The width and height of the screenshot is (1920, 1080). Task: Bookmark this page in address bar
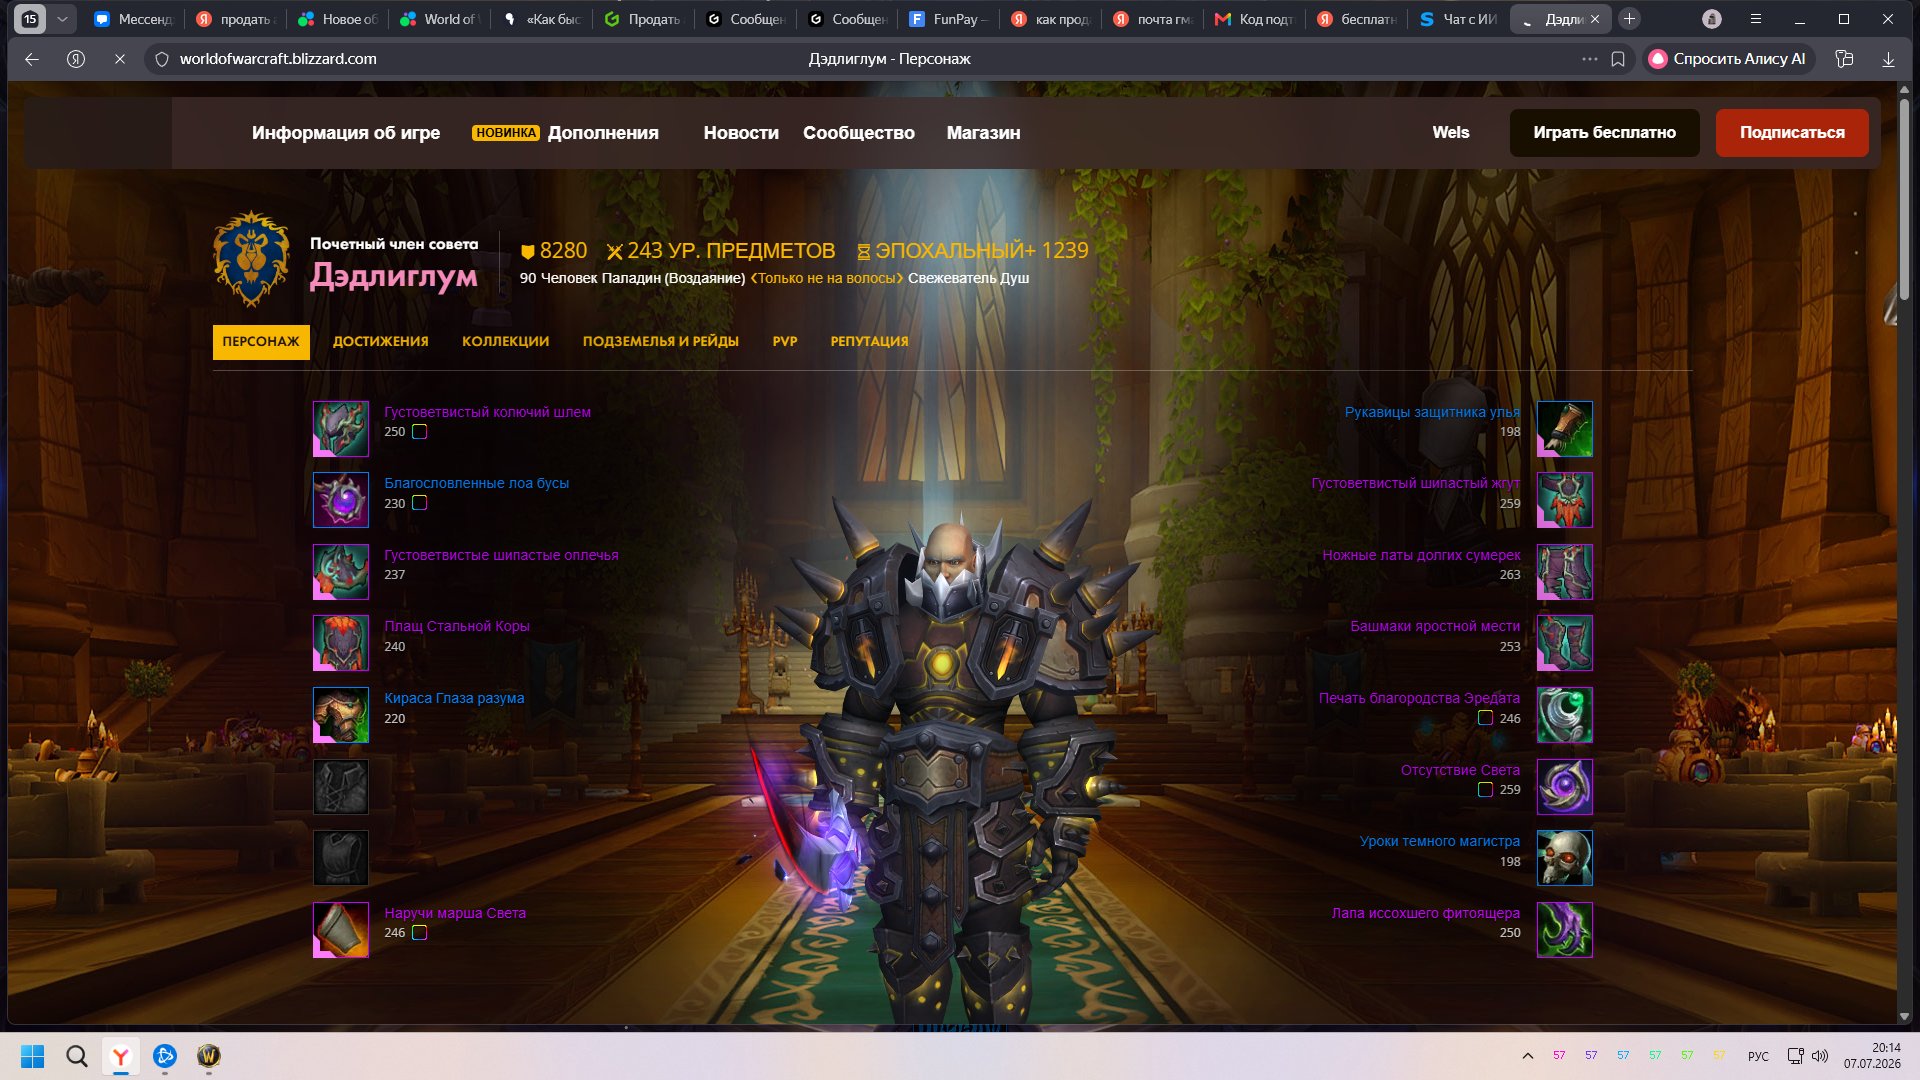click(x=1618, y=59)
